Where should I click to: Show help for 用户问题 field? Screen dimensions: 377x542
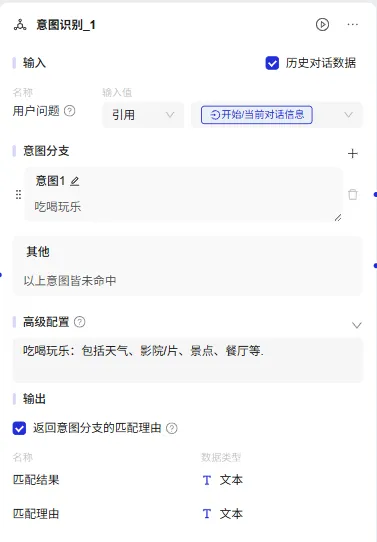click(x=70, y=111)
